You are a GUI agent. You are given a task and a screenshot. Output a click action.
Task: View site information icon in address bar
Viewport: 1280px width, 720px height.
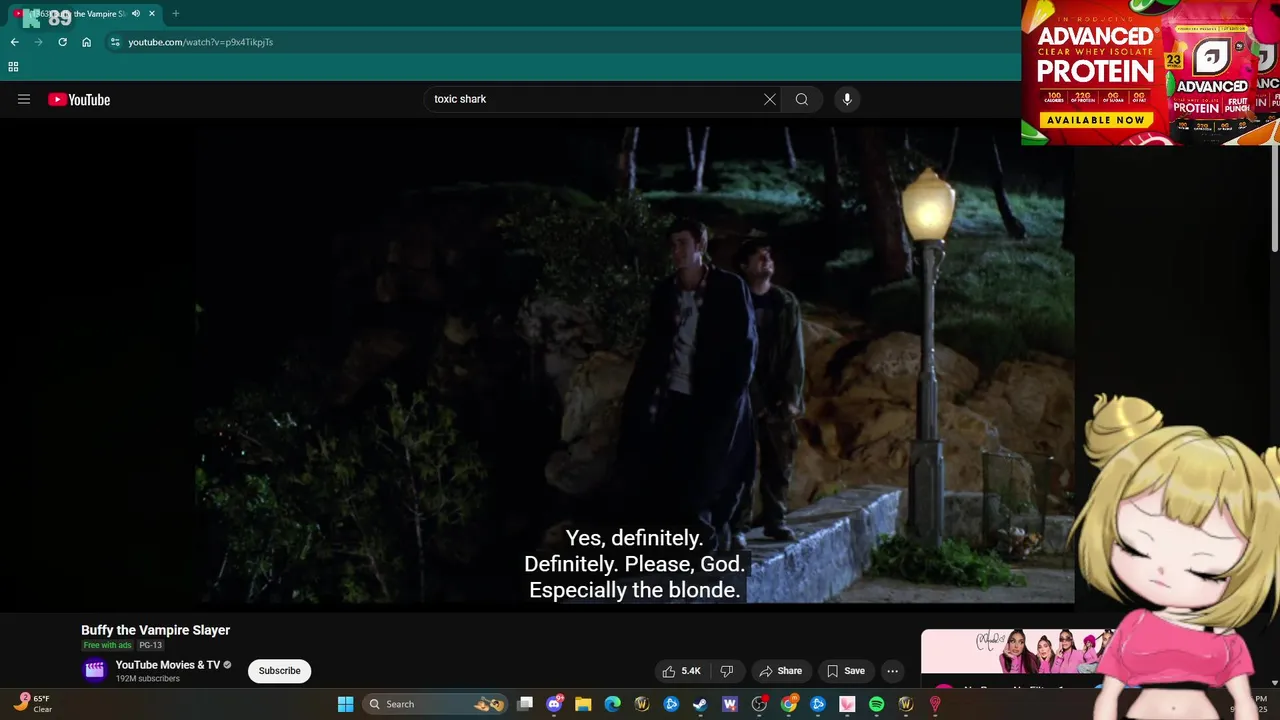pyautogui.click(x=115, y=42)
